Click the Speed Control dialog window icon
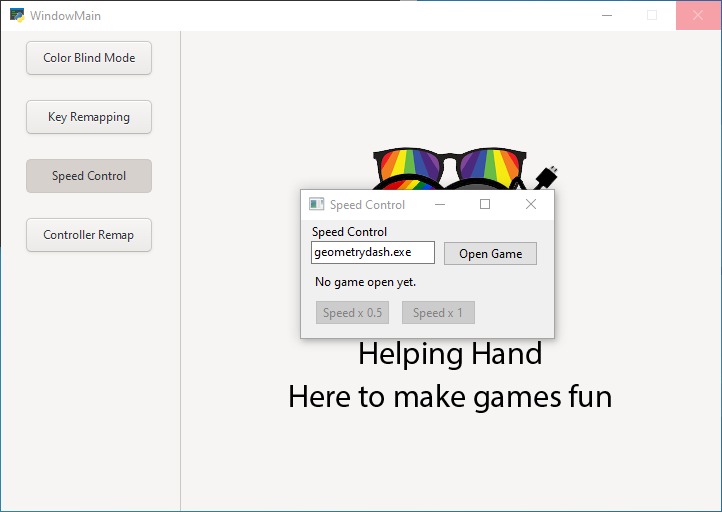The width and height of the screenshot is (722, 512). (316, 204)
